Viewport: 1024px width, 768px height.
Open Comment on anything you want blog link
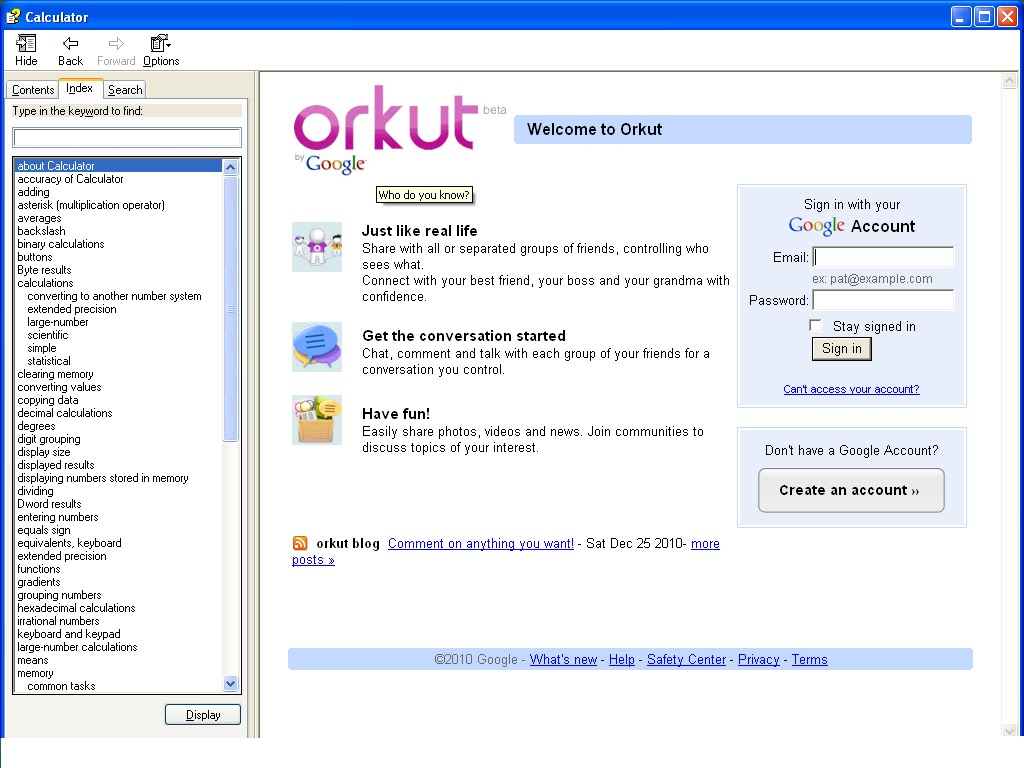point(481,543)
